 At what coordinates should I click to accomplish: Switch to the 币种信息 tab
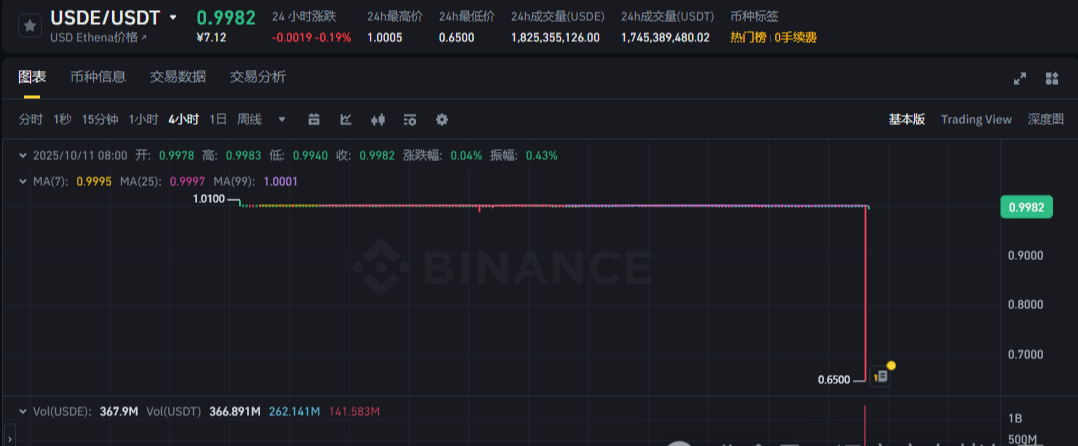pyautogui.click(x=98, y=77)
